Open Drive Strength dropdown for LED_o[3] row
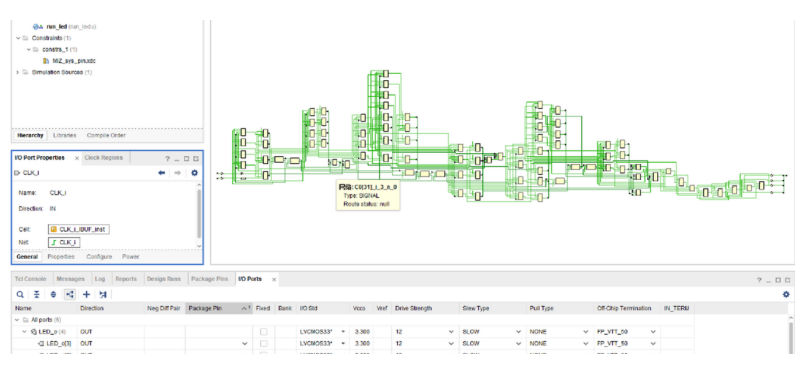The height and width of the screenshot is (378, 807). 451,343
